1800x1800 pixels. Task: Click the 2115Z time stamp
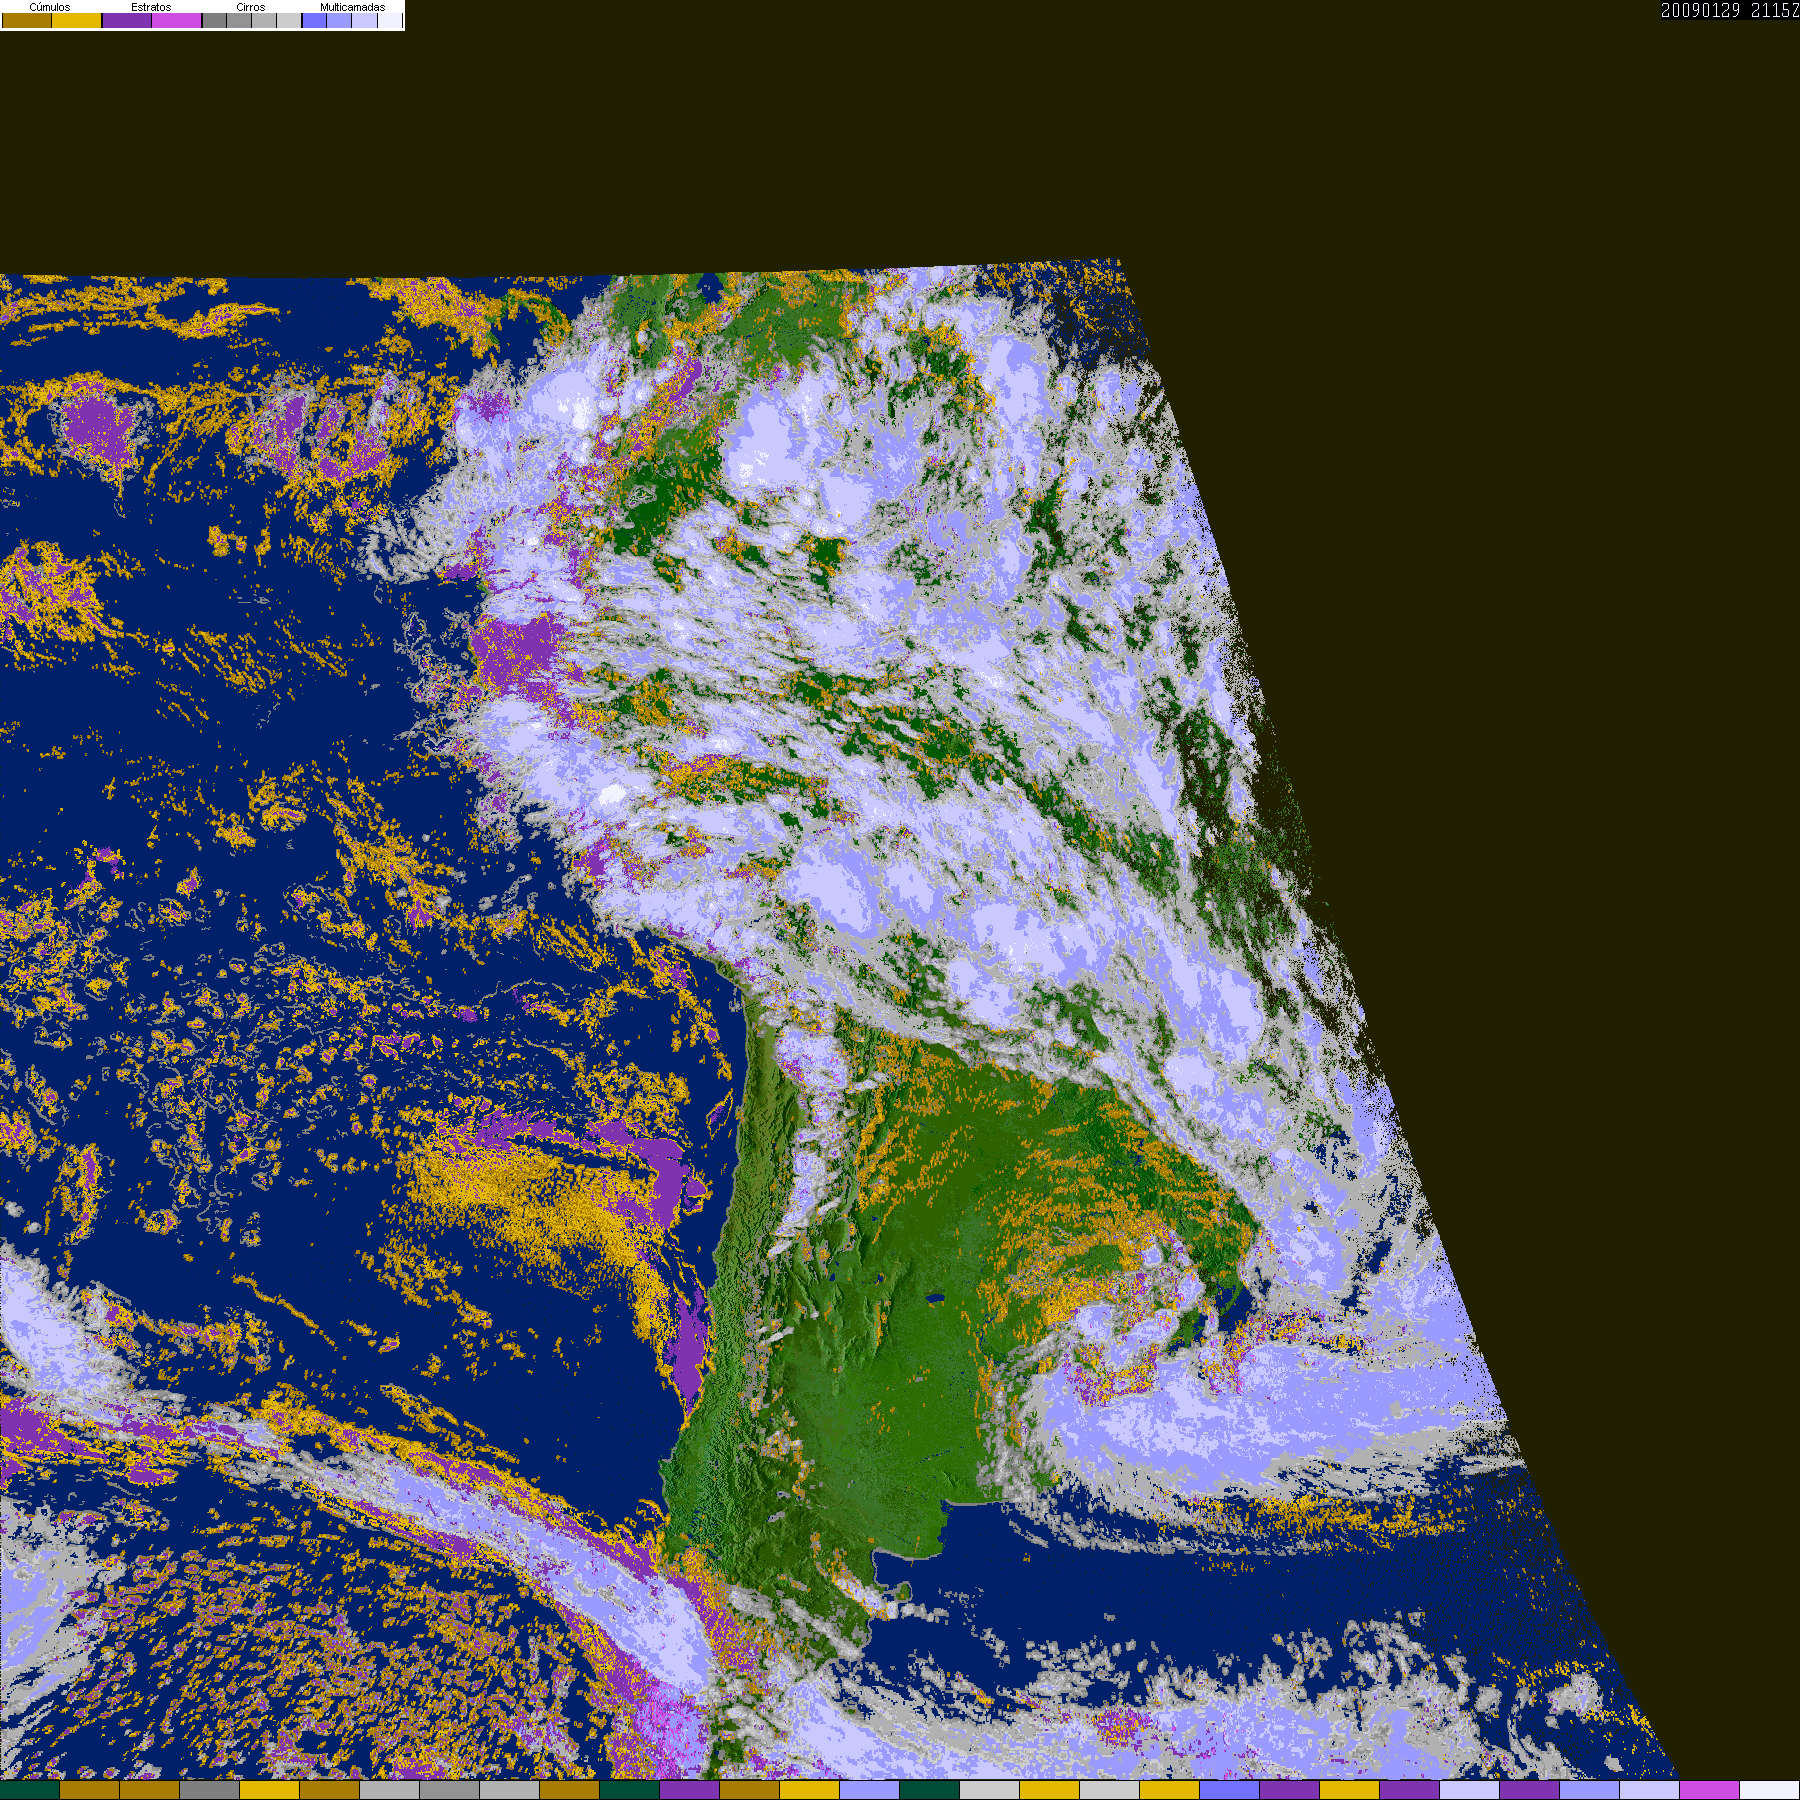pyautogui.click(x=1774, y=11)
